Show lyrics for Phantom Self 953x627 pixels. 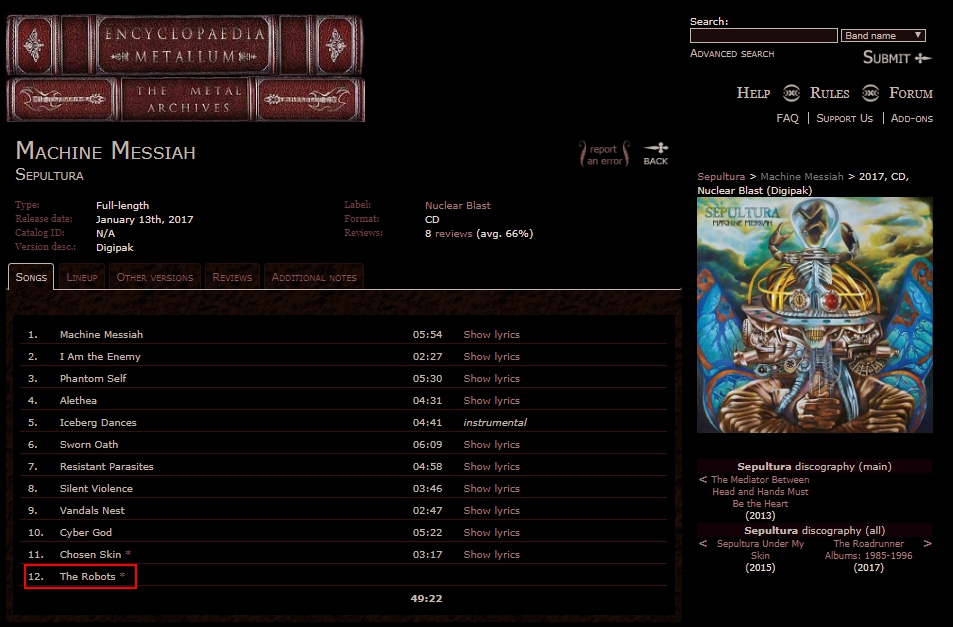click(x=492, y=379)
